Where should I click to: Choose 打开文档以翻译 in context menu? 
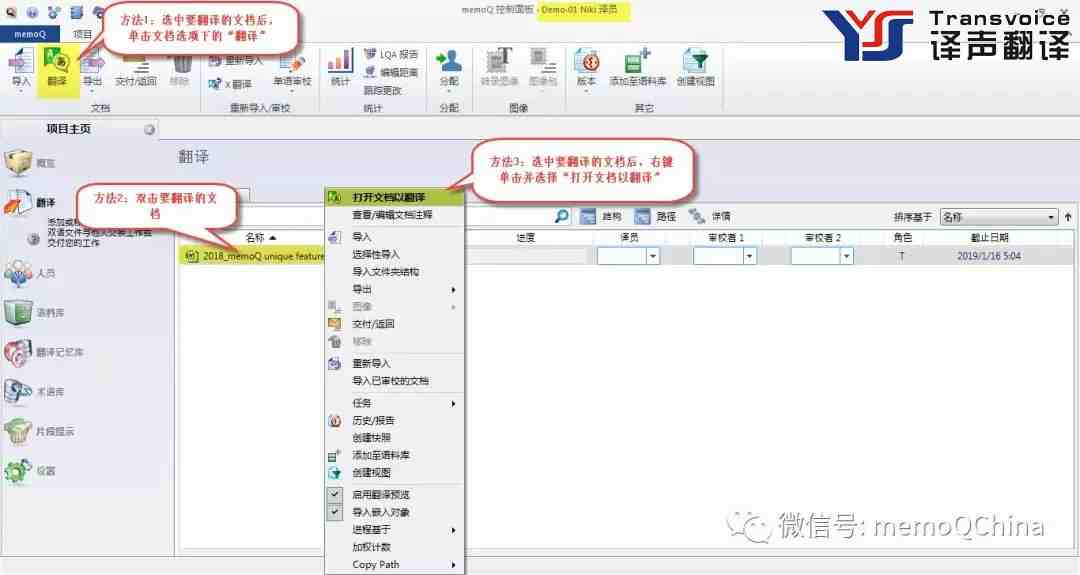pos(395,197)
